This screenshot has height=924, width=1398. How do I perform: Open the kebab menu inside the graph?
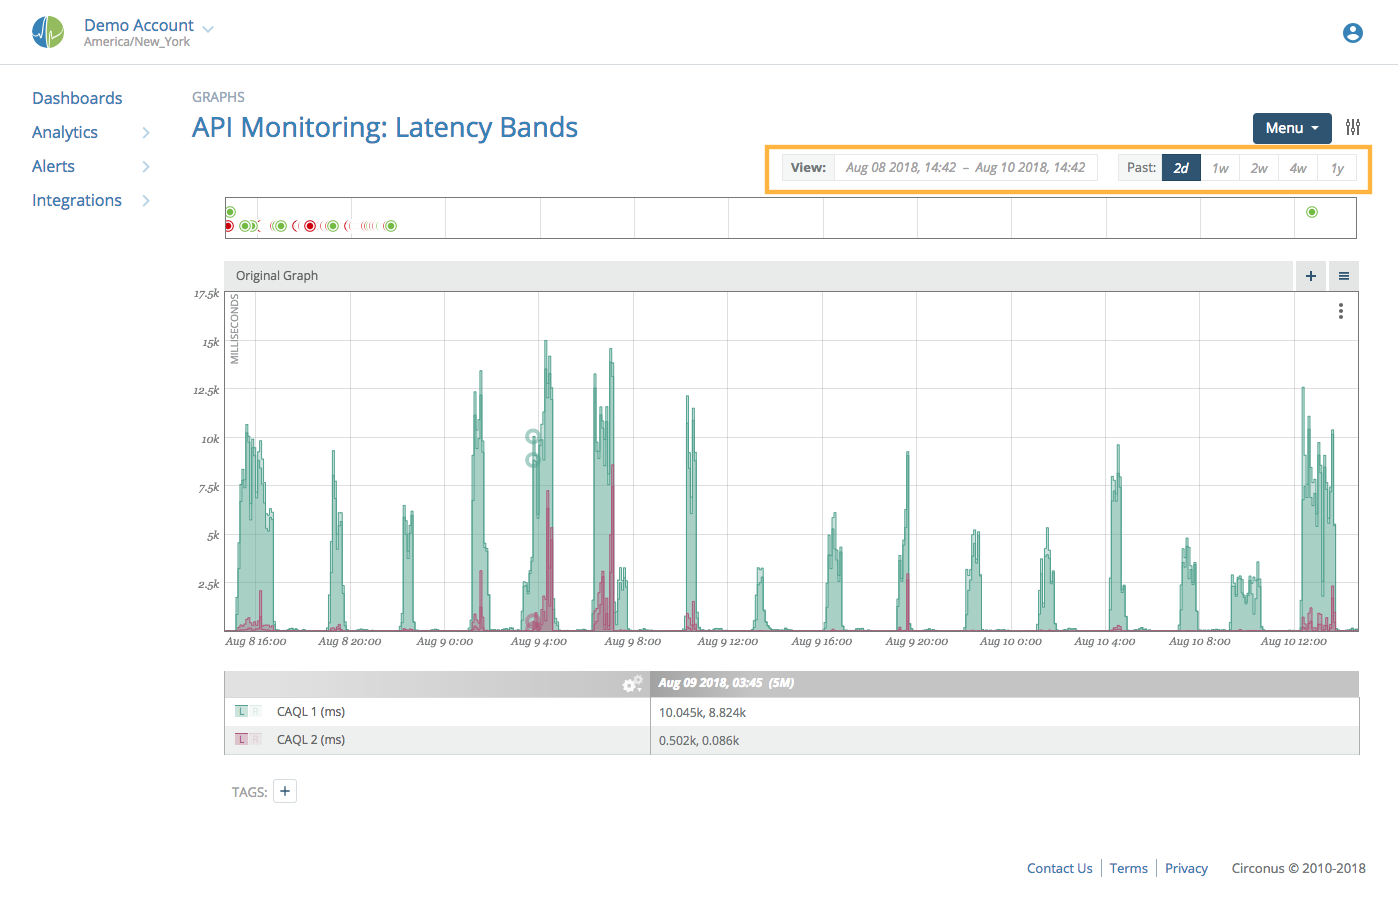(x=1340, y=311)
